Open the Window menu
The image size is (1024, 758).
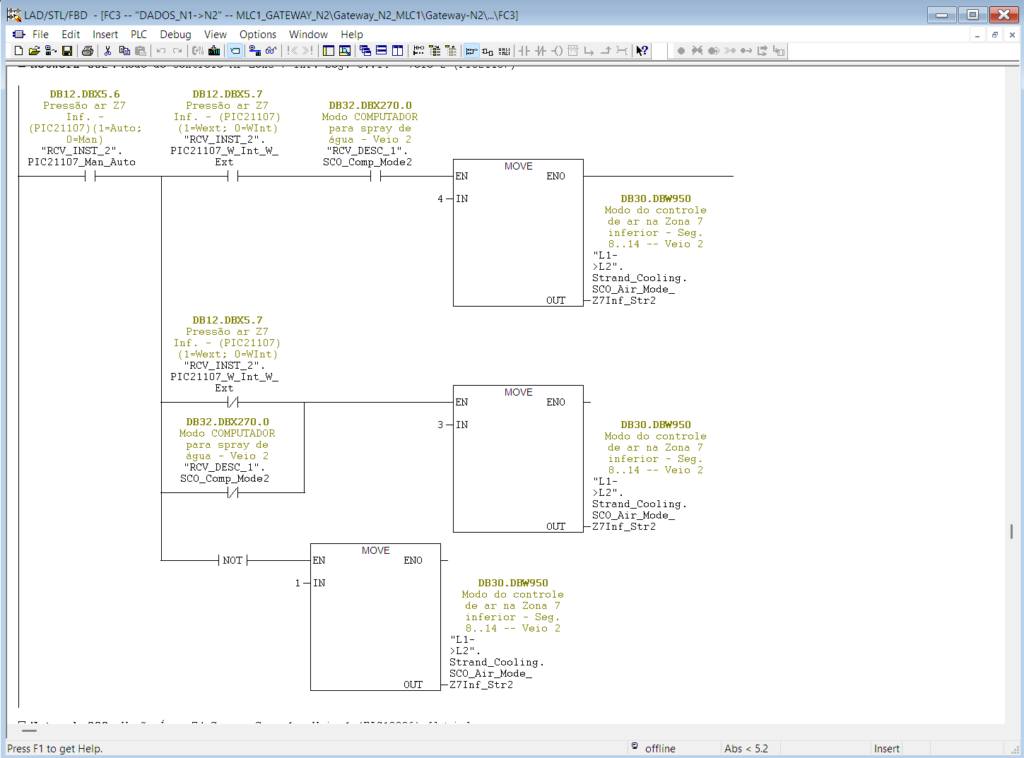click(x=308, y=35)
